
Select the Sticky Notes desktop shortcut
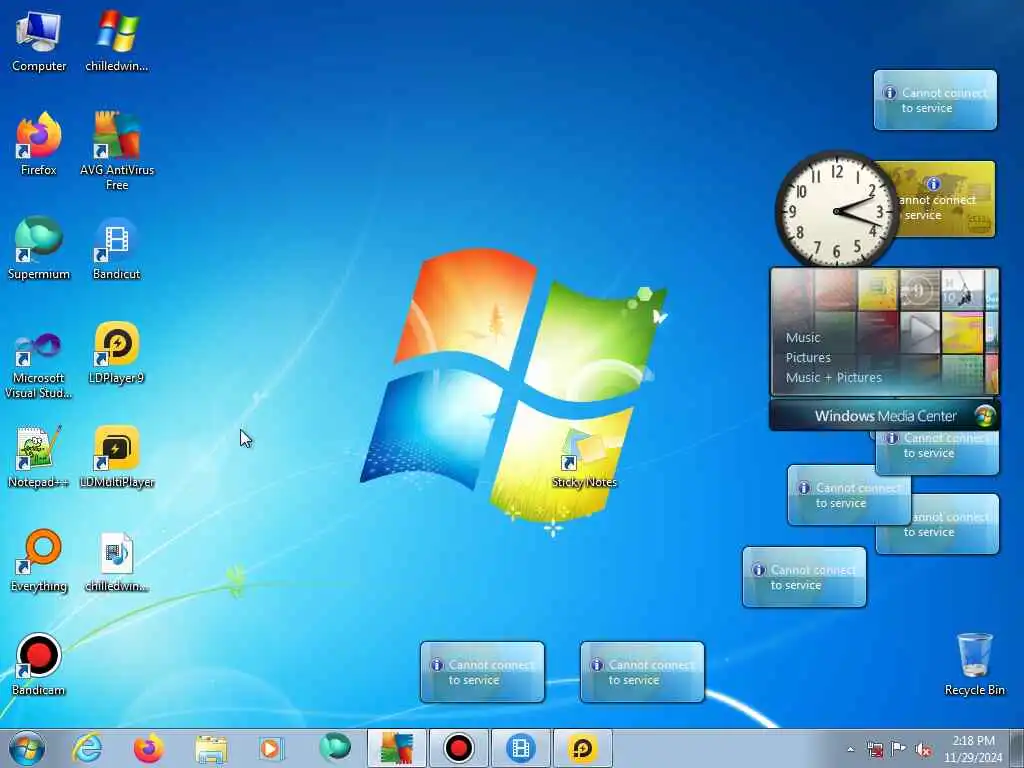tap(584, 458)
